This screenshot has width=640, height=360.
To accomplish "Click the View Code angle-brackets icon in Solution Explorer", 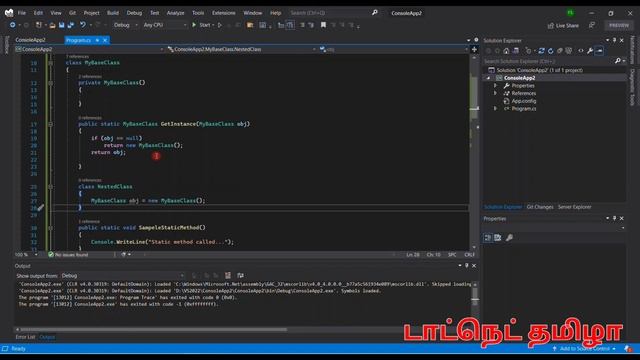I will point(581,51).
